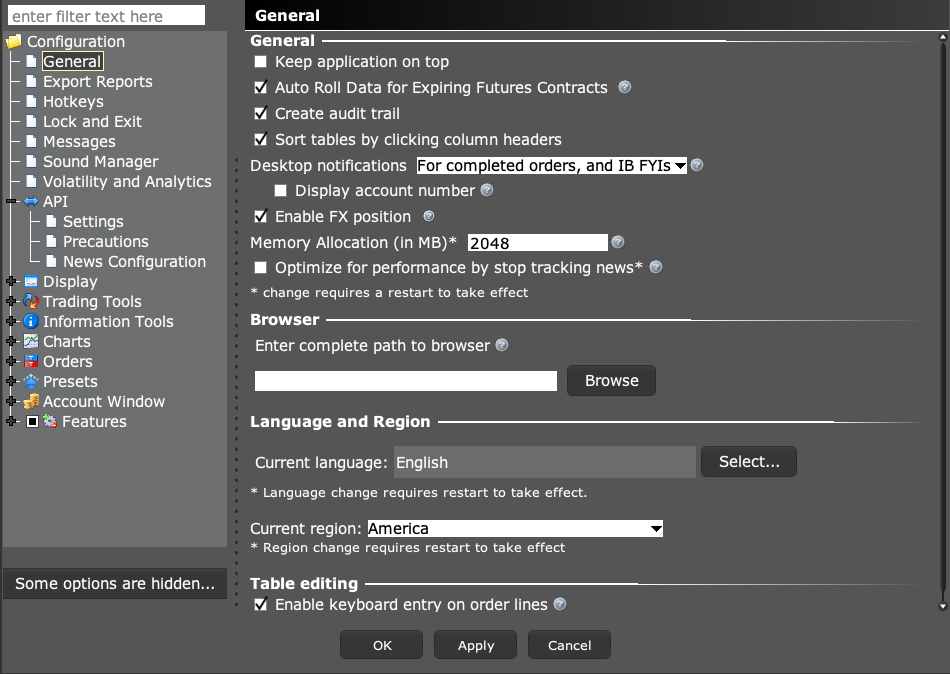Click Some options are hidden... button
950x674 pixels.
tap(115, 583)
